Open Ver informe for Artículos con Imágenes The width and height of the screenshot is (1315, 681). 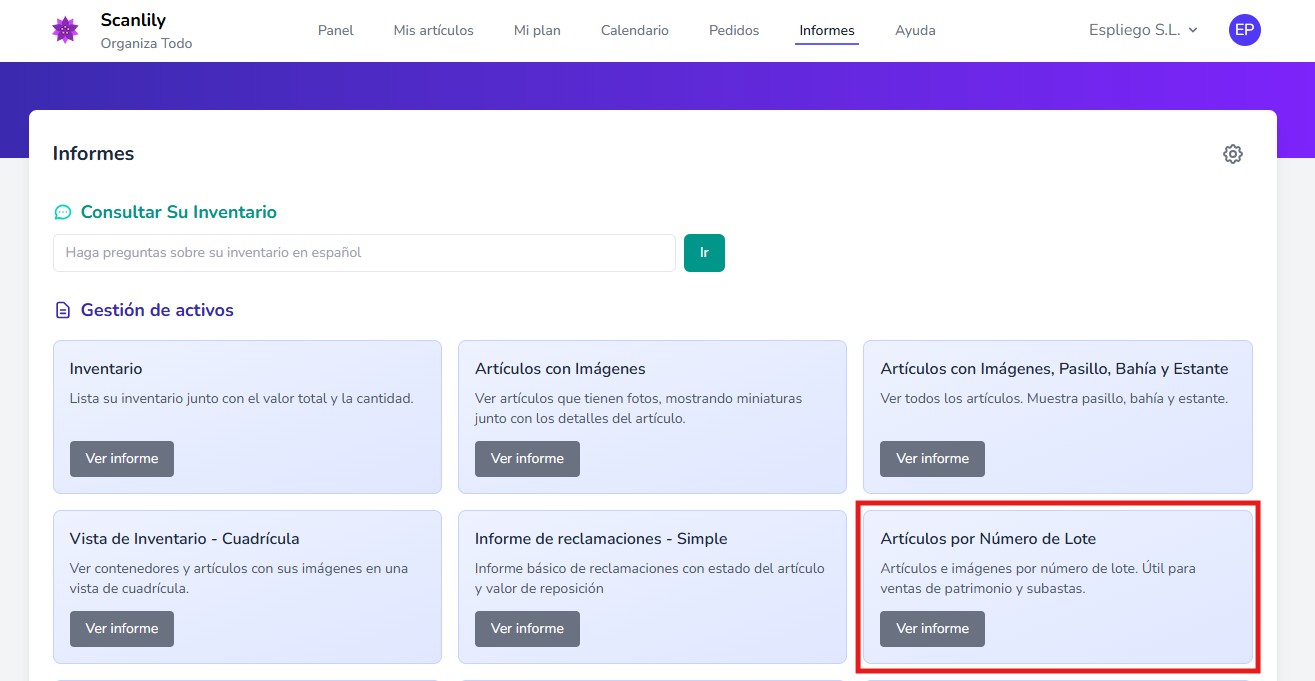coord(527,459)
